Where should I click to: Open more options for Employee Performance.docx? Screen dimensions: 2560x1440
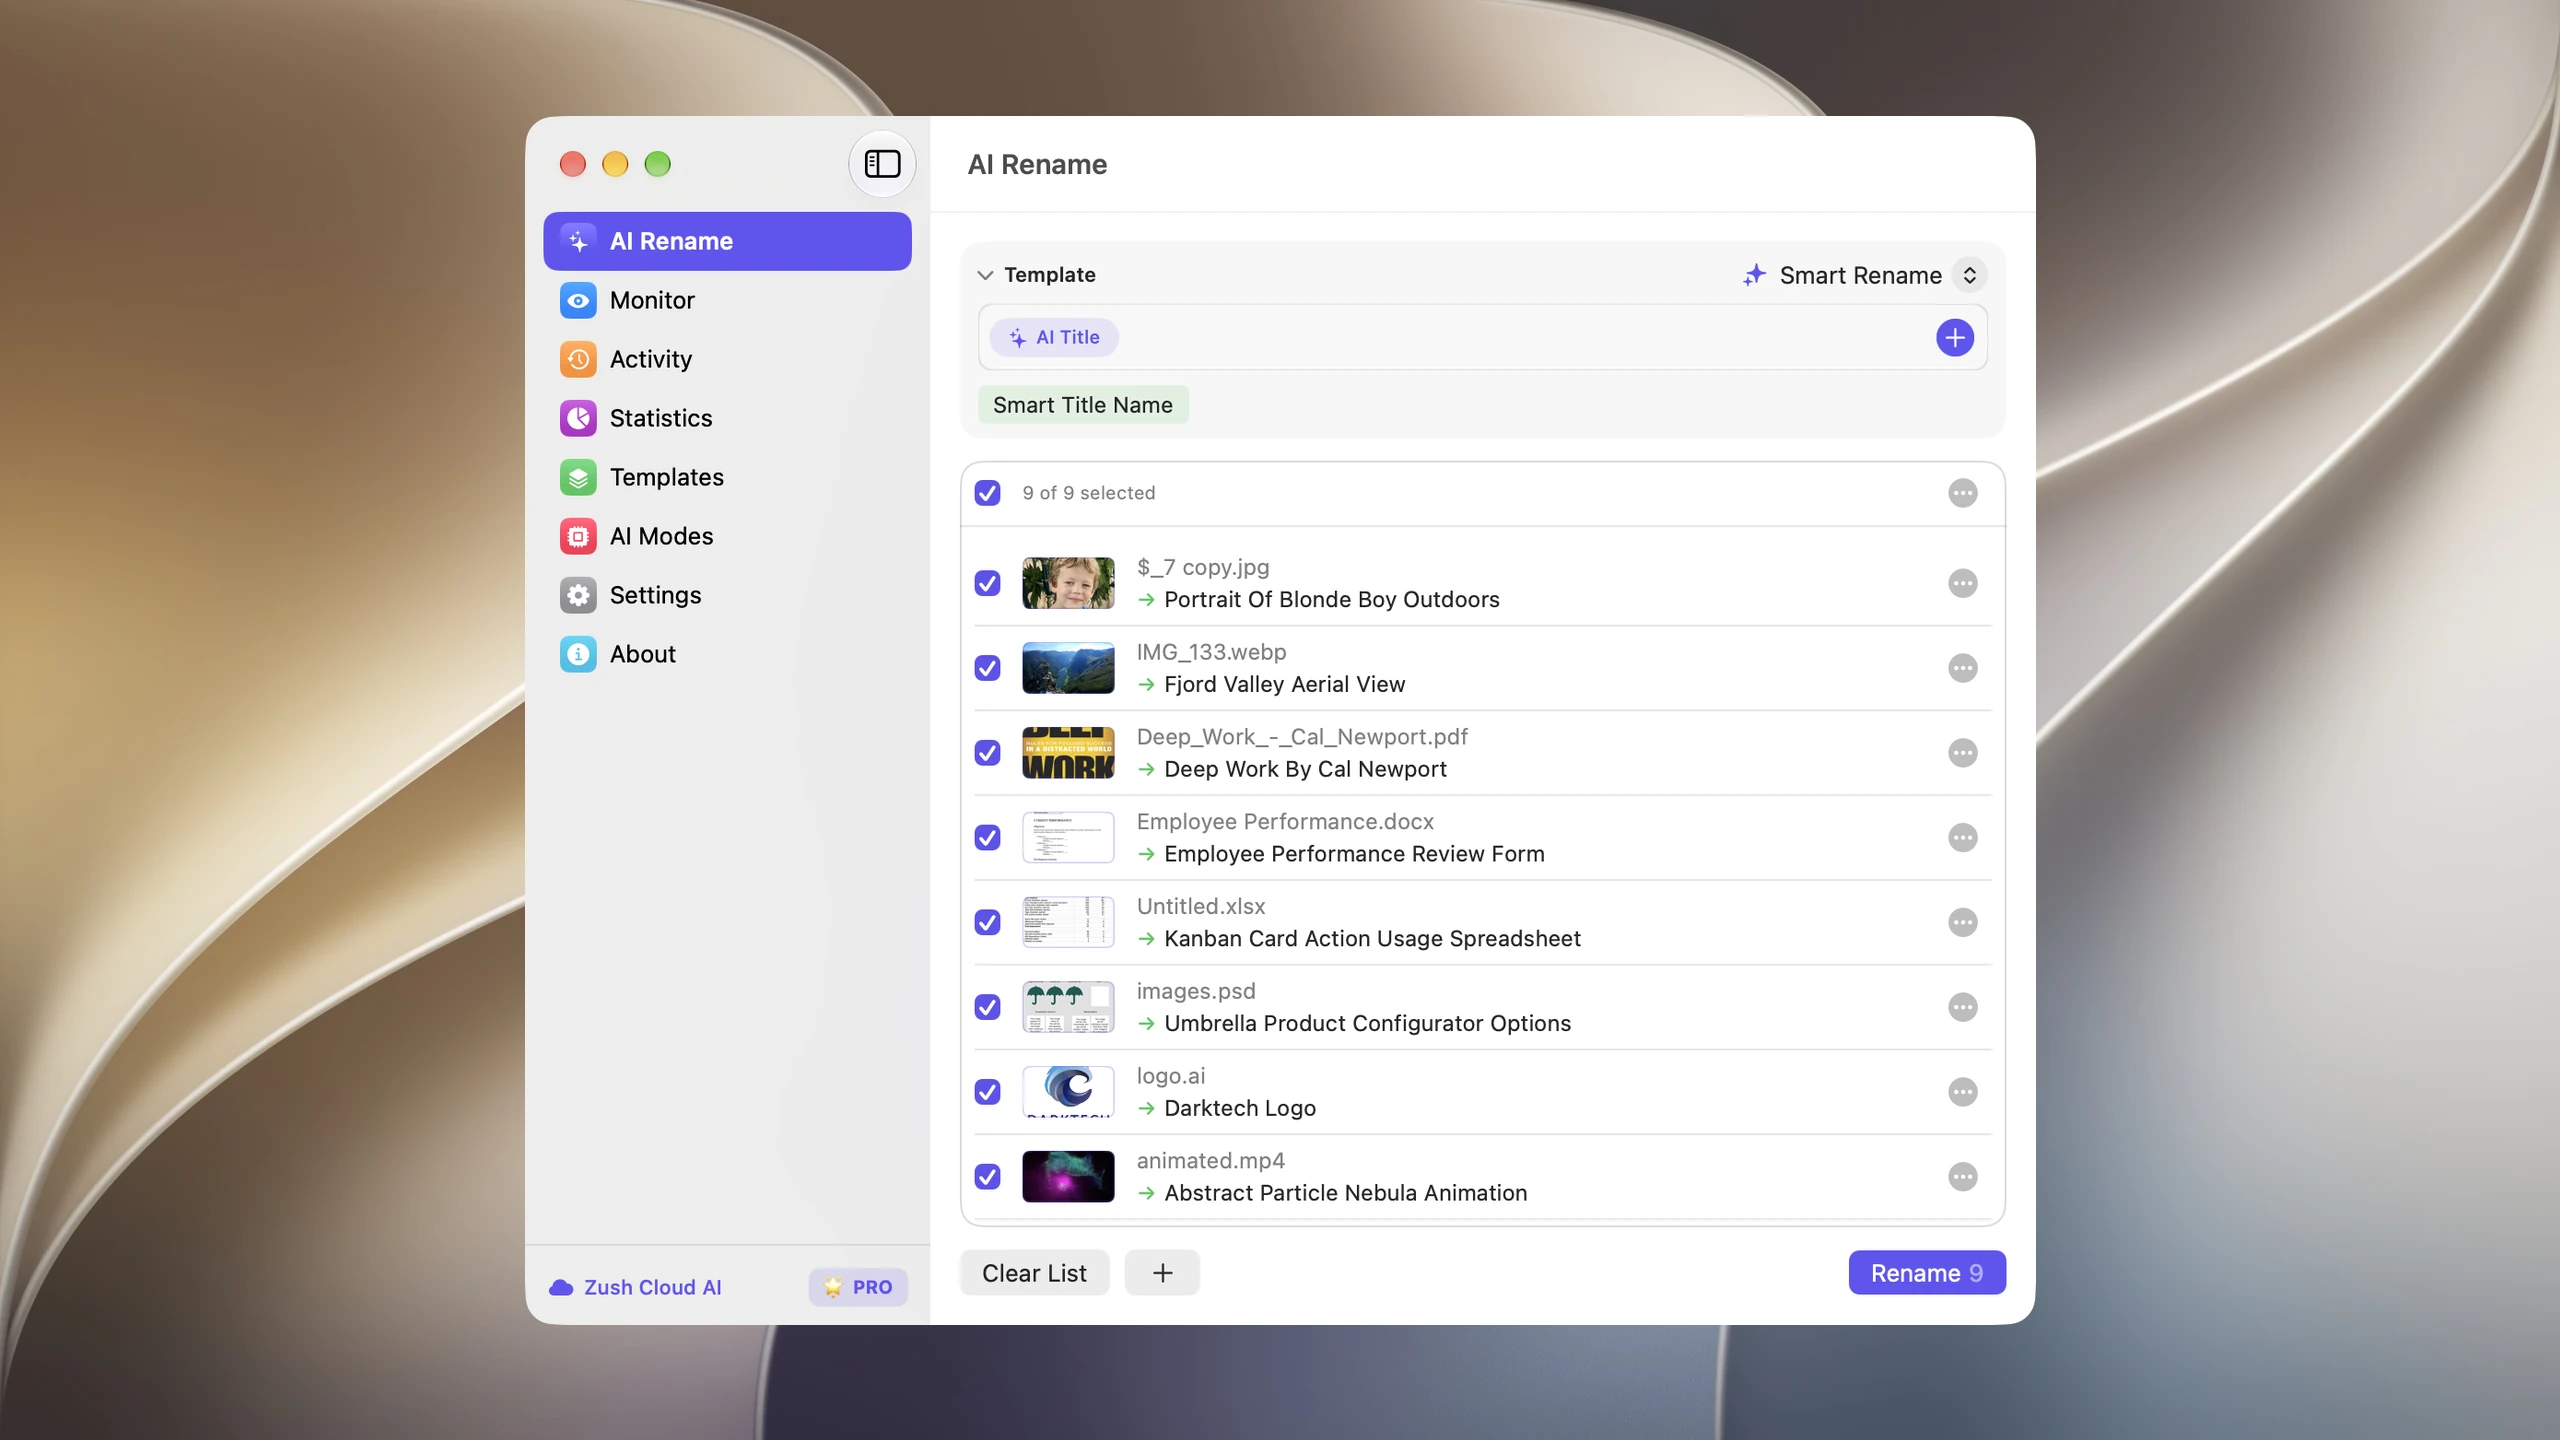1962,838
